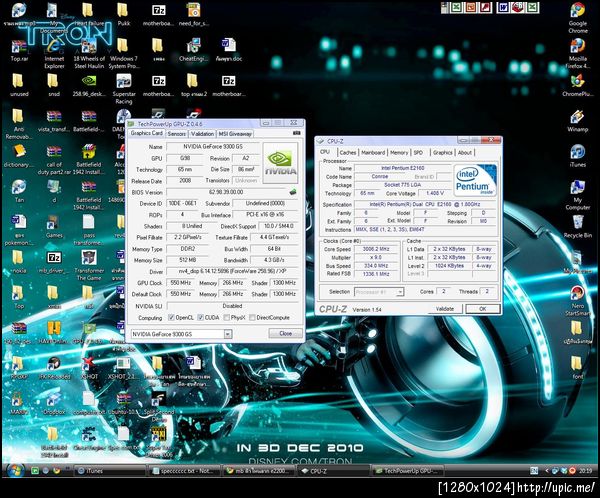Click the Word icon in Office shortcut bar

coord(503,7)
